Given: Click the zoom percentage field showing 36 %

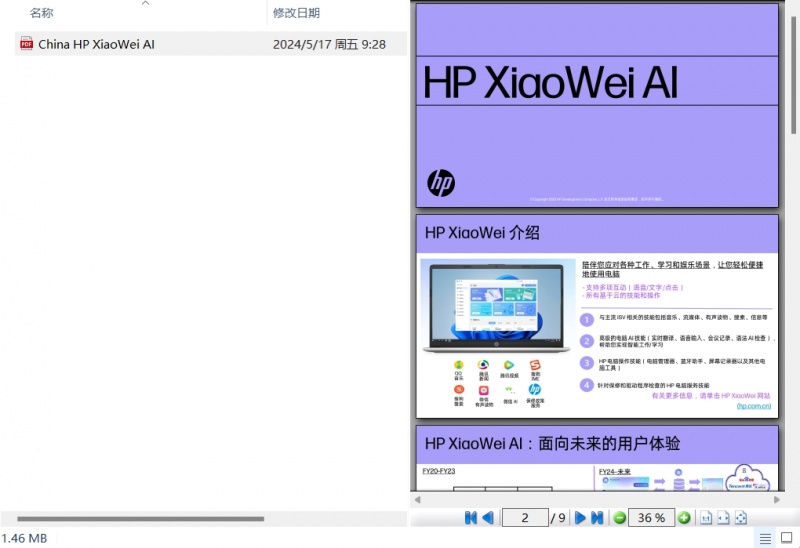Looking at the screenshot, I should coord(651,518).
